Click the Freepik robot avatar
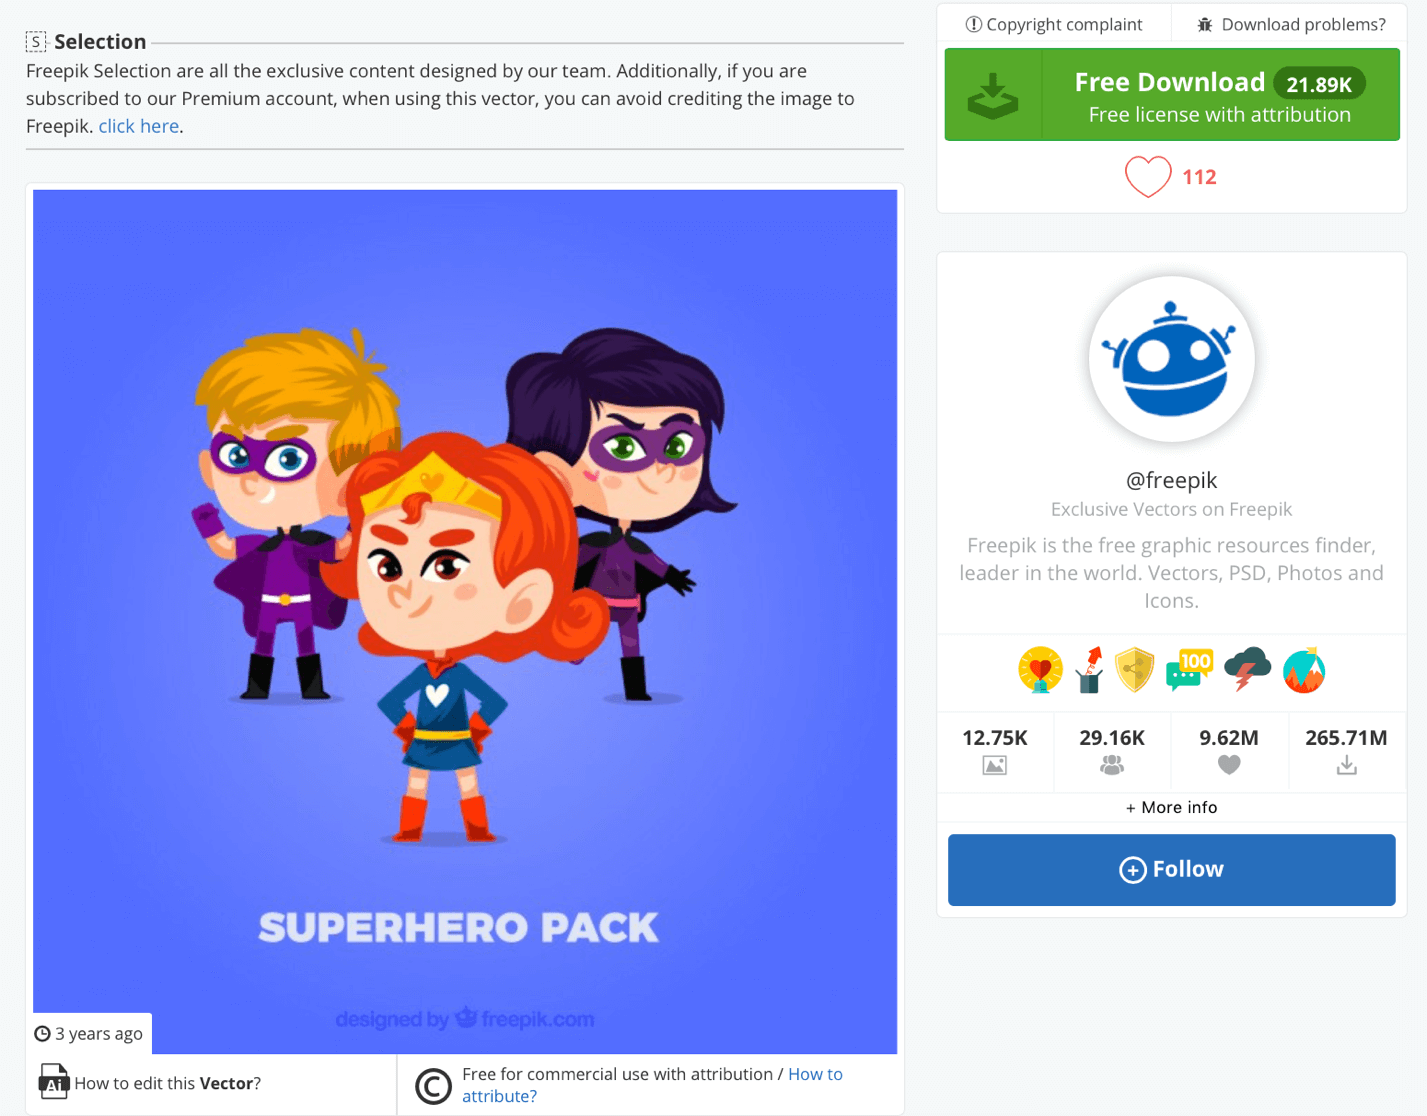The width and height of the screenshot is (1427, 1116). point(1171,359)
